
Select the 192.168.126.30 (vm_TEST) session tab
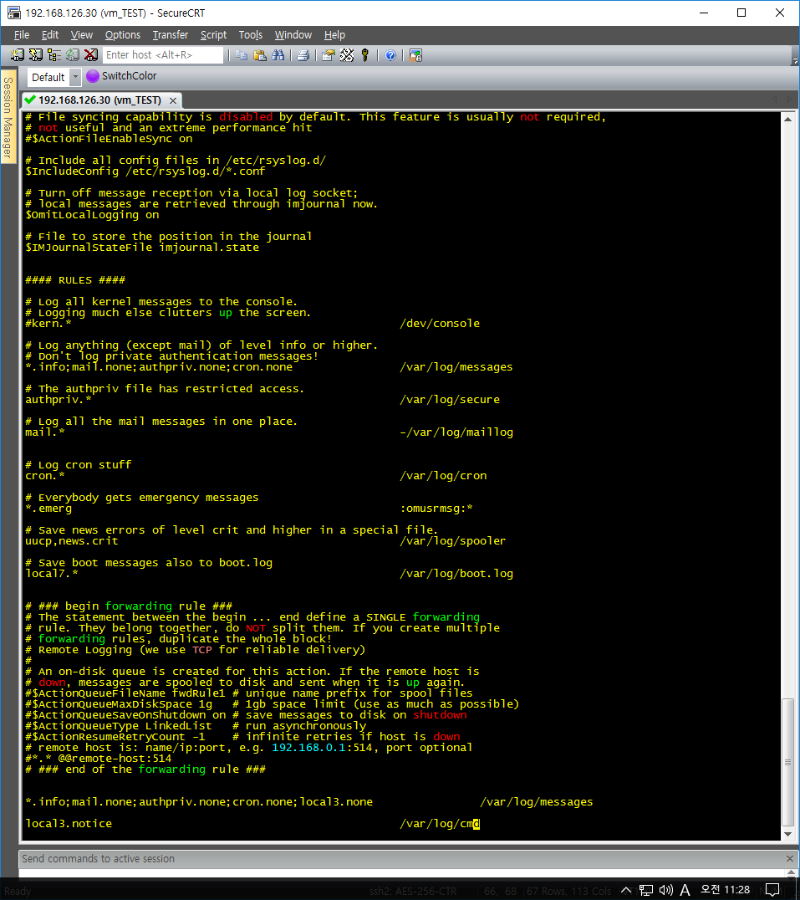pyautogui.click(x=98, y=101)
